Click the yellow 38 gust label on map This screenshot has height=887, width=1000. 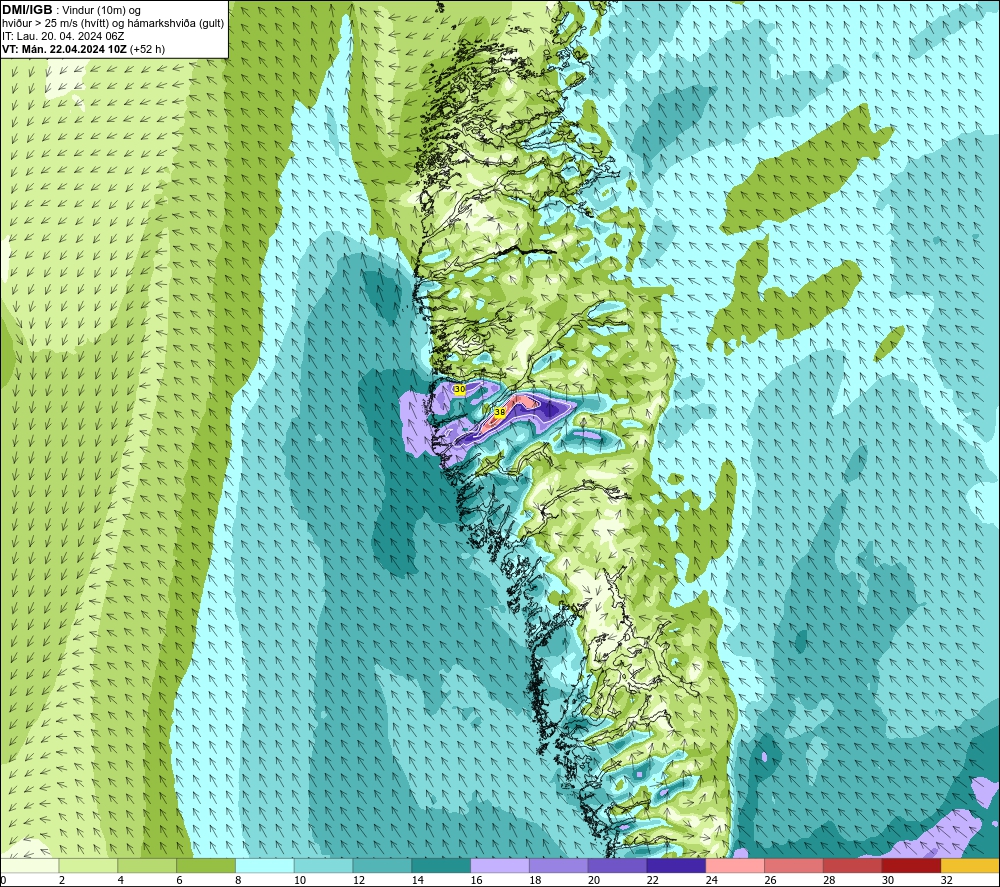500,413
